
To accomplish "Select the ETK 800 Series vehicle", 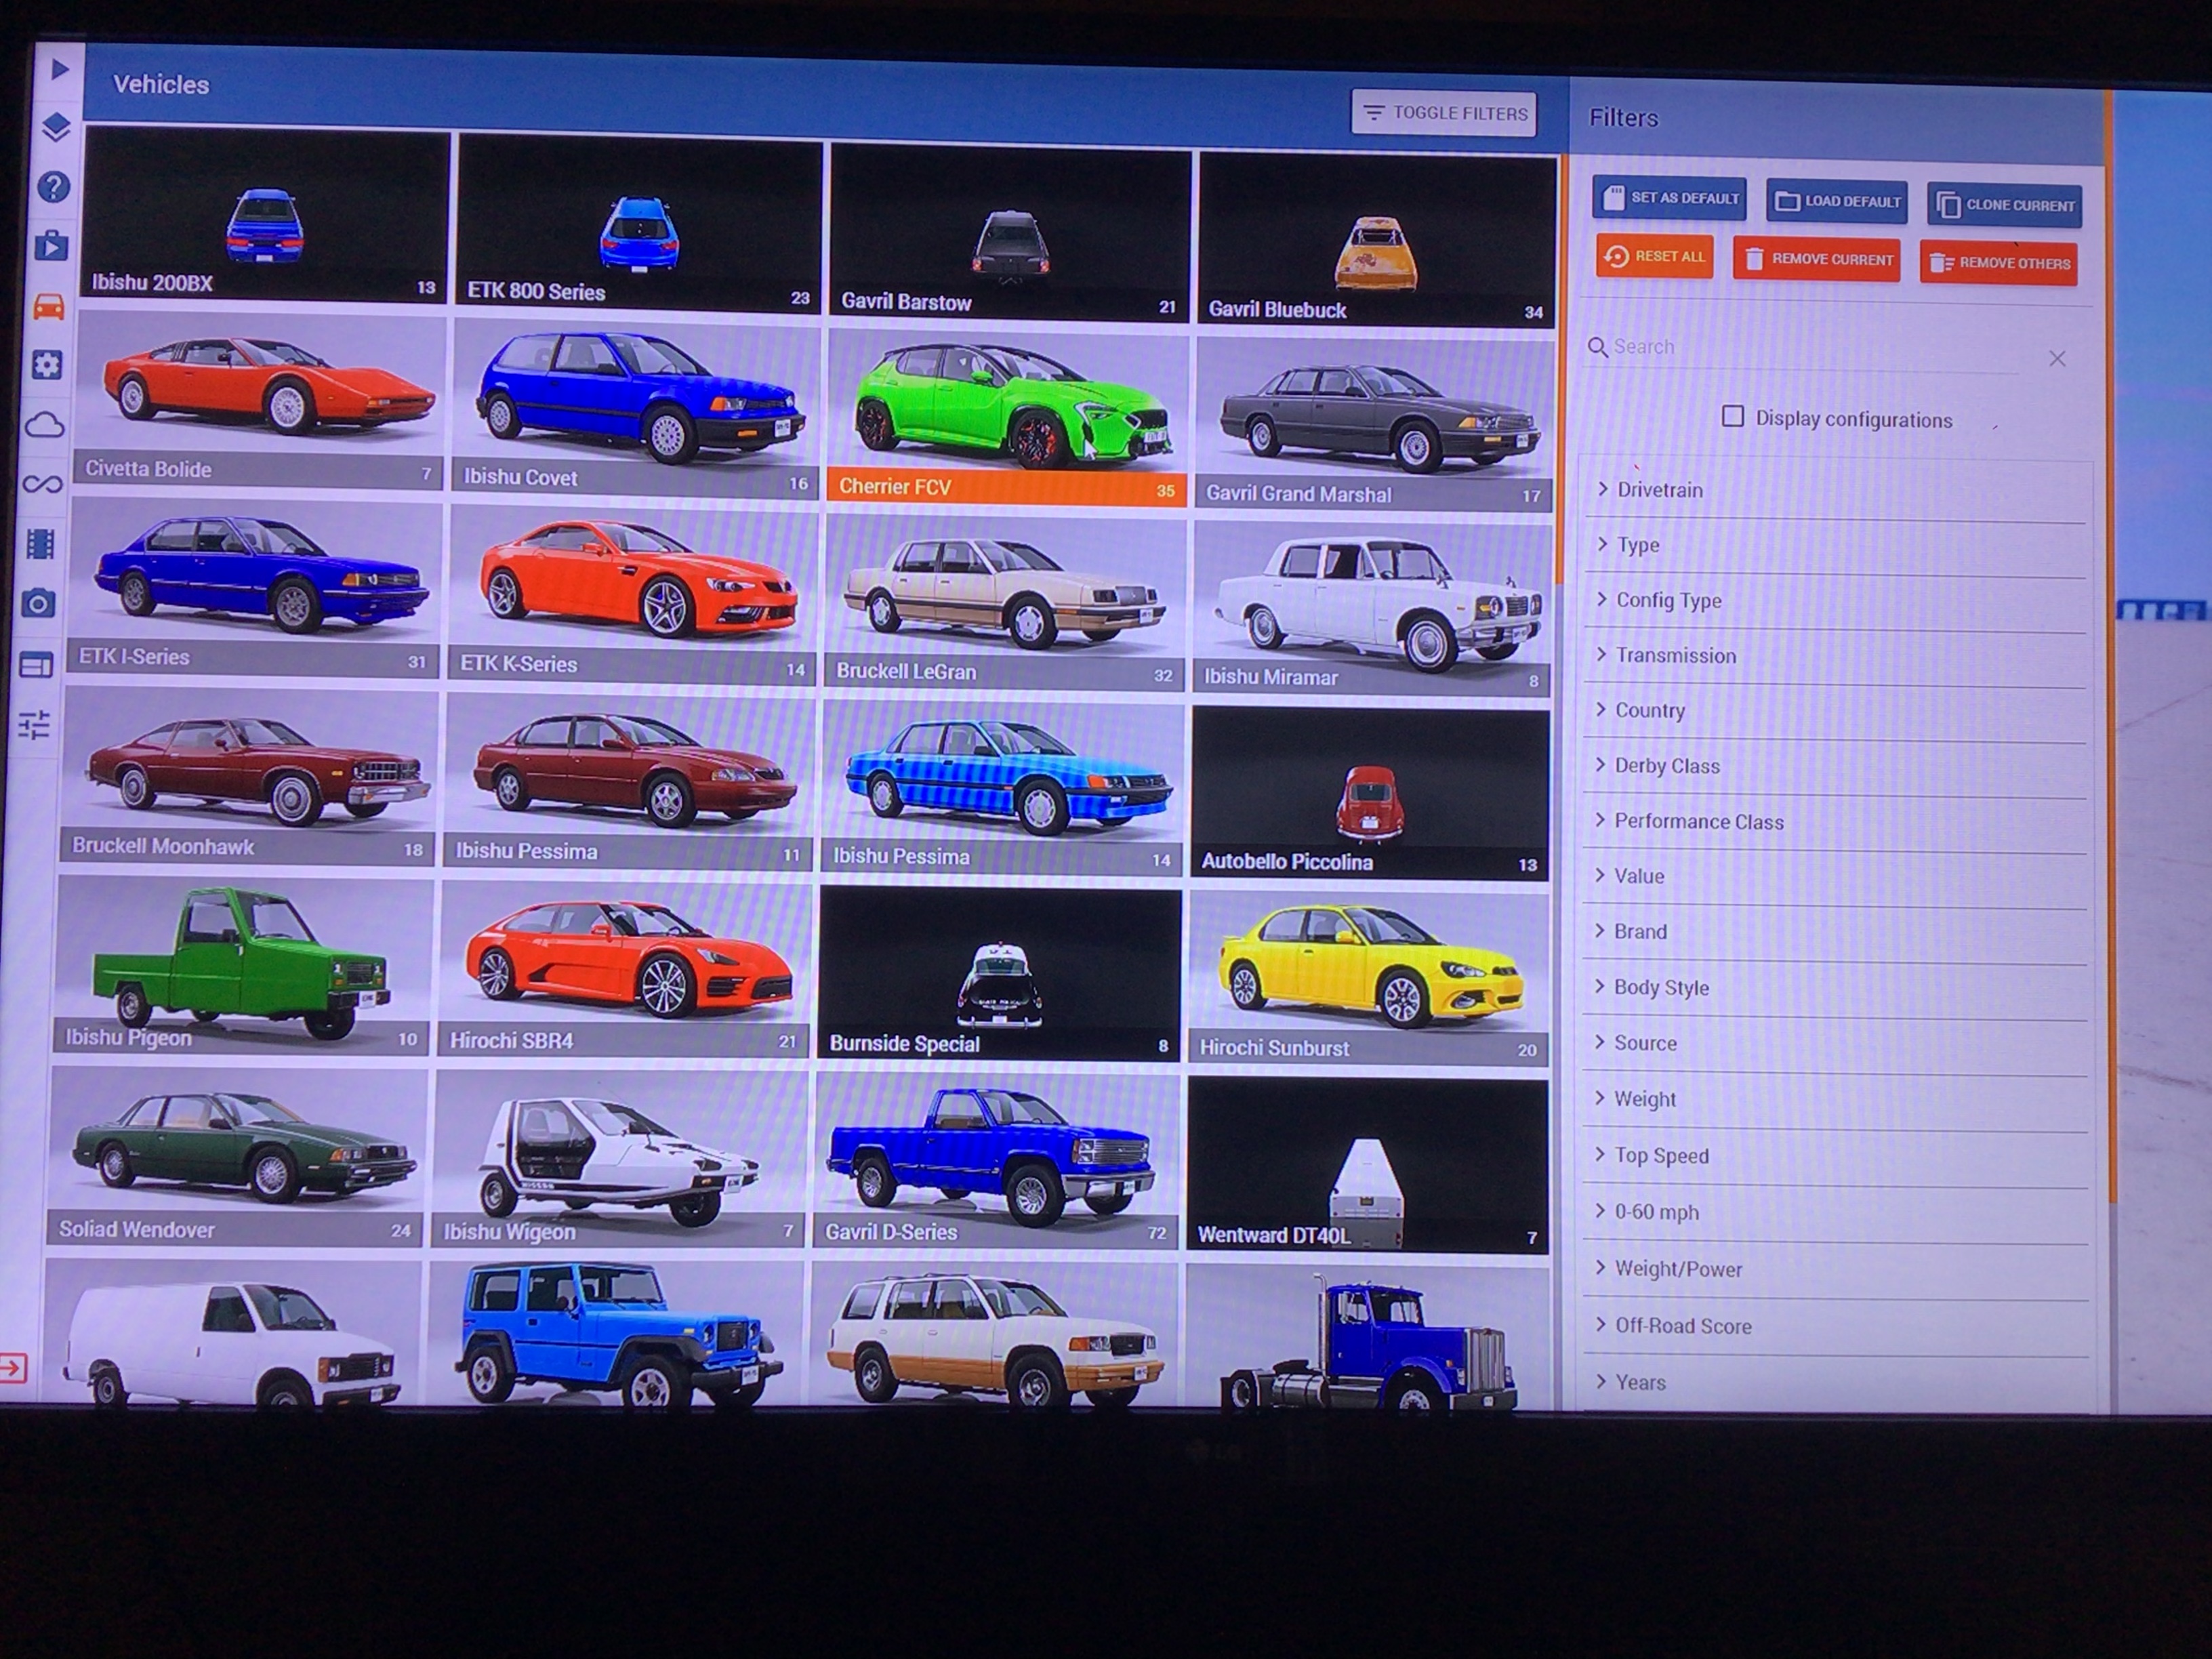I will click(640, 224).
